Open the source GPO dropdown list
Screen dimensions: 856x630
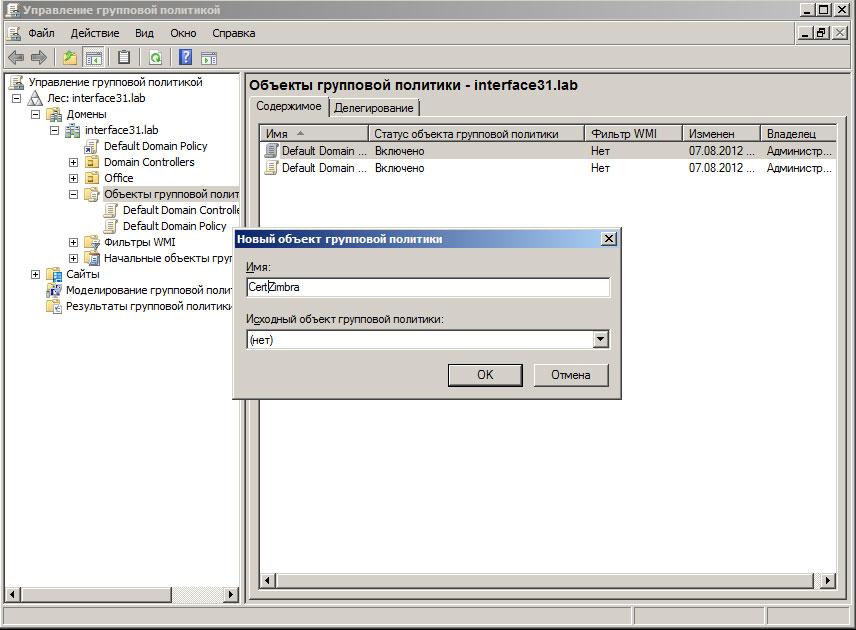coord(600,340)
